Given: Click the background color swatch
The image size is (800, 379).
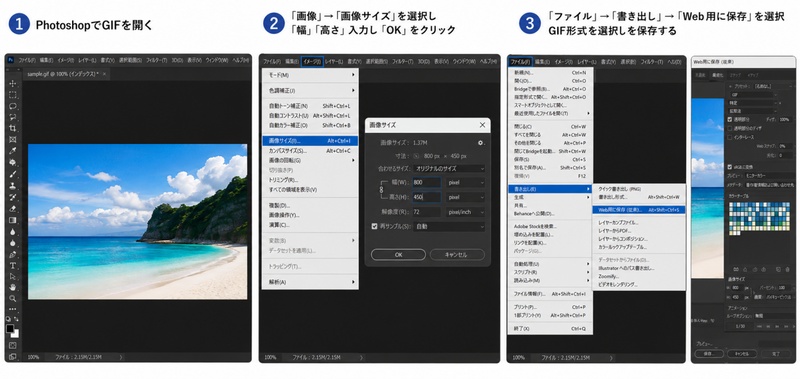Looking at the screenshot, I should [x=15, y=333].
